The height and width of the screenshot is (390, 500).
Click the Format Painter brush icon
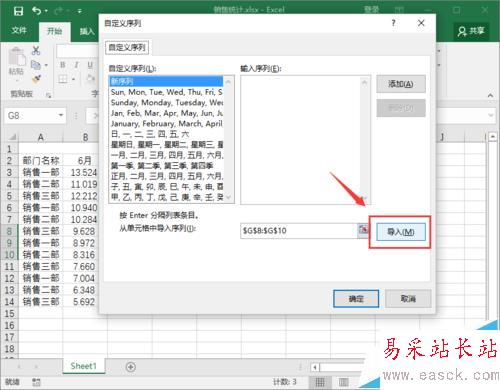[x=36, y=79]
